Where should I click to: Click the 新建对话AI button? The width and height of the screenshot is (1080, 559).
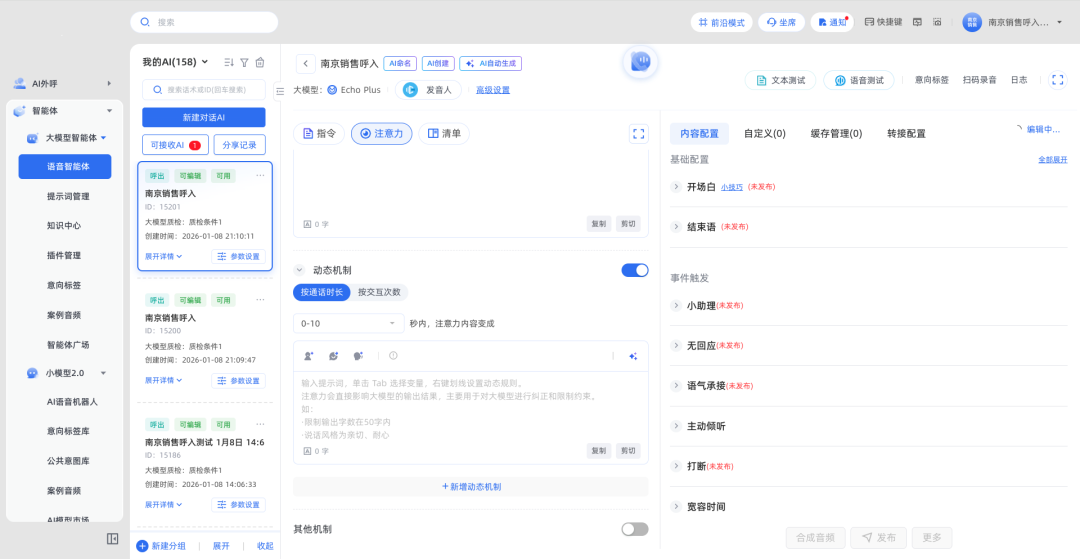(x=204, y=117)
